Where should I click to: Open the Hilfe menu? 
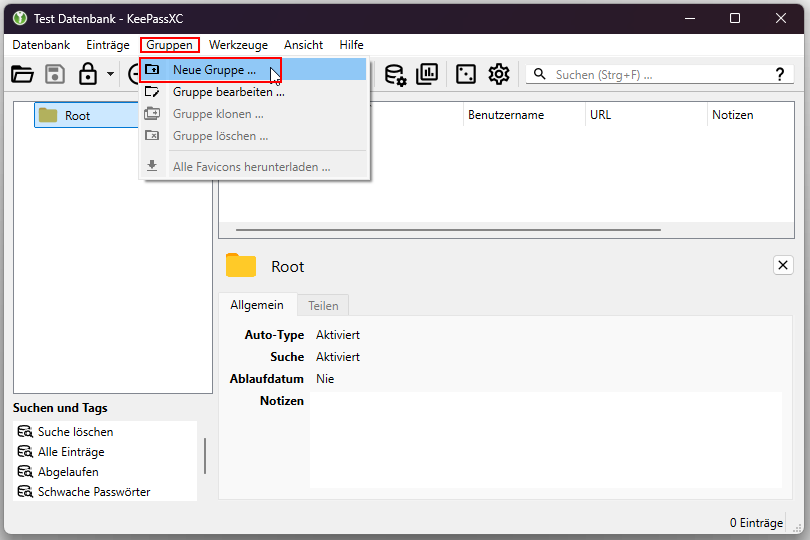click(x=351, y=45)
